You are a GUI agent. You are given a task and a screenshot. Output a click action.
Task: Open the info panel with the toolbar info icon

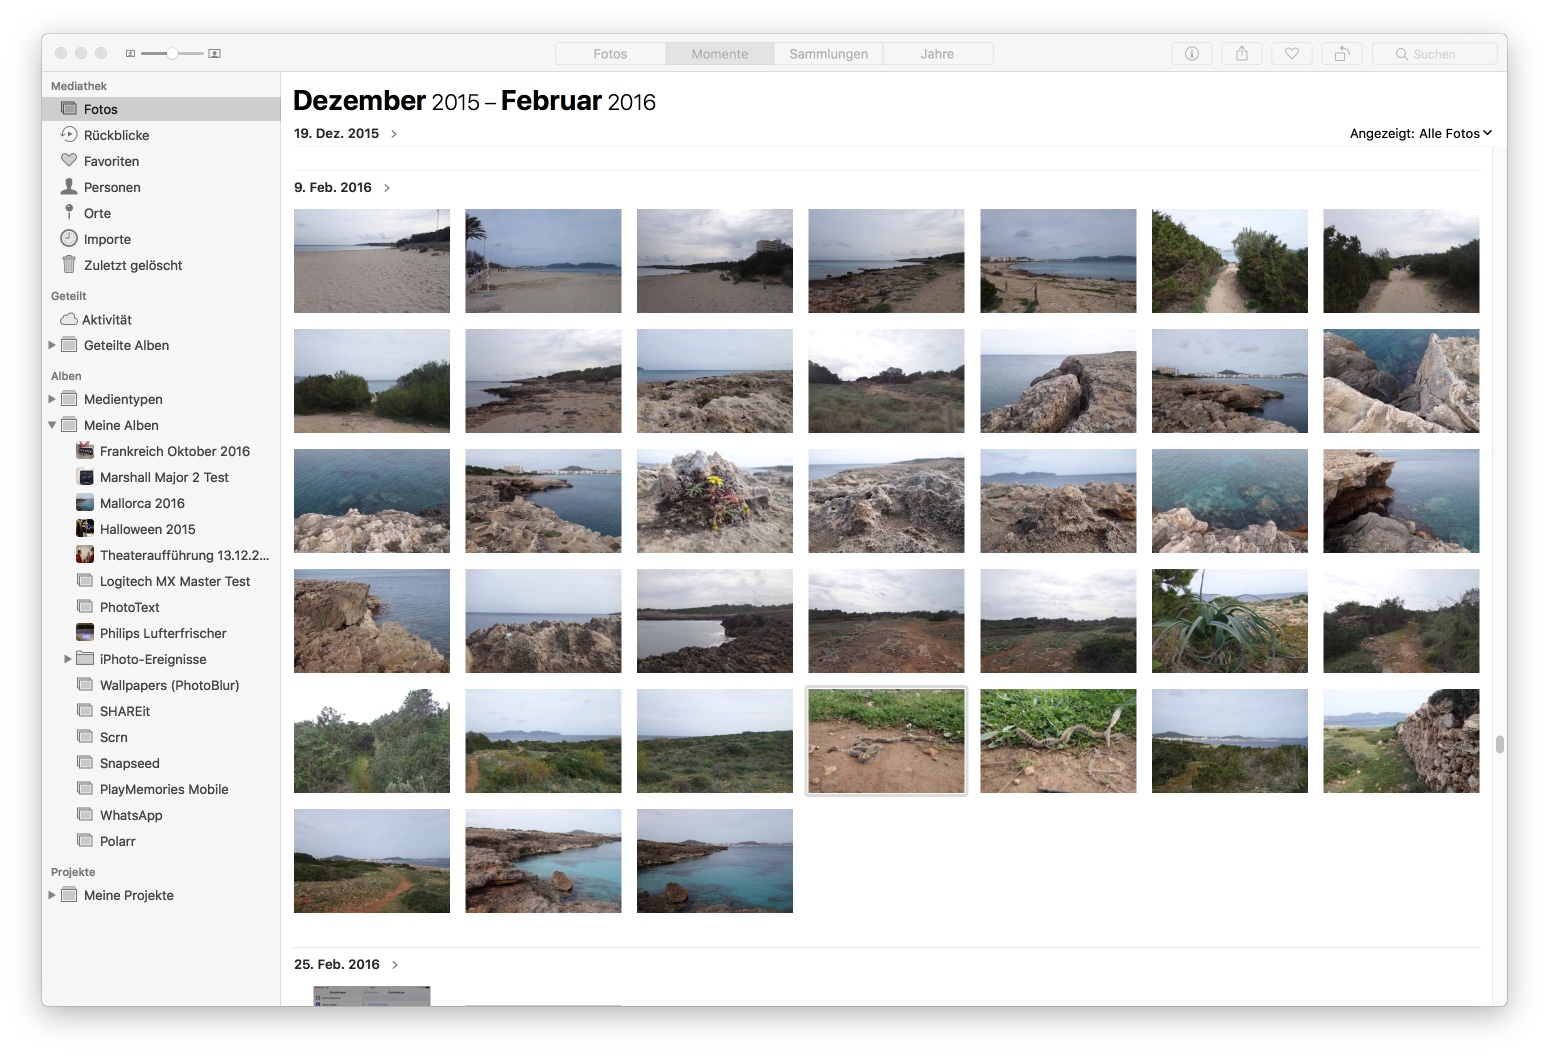coord(1191,54)
